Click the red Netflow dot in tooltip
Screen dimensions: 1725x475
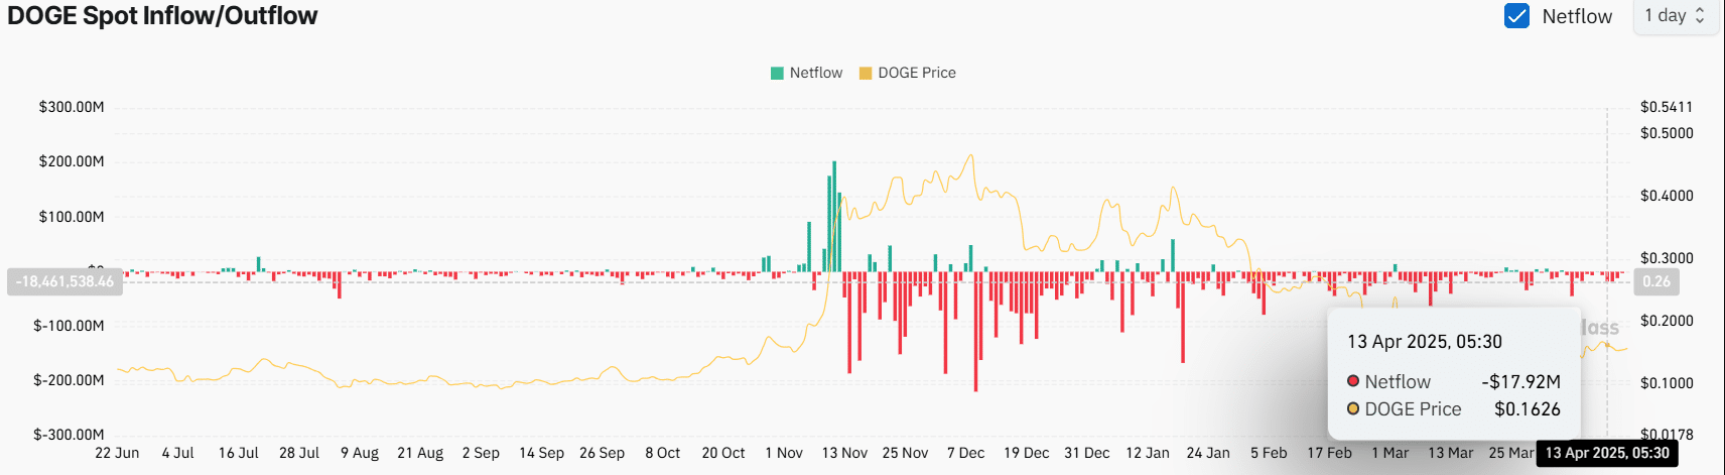1353,381
